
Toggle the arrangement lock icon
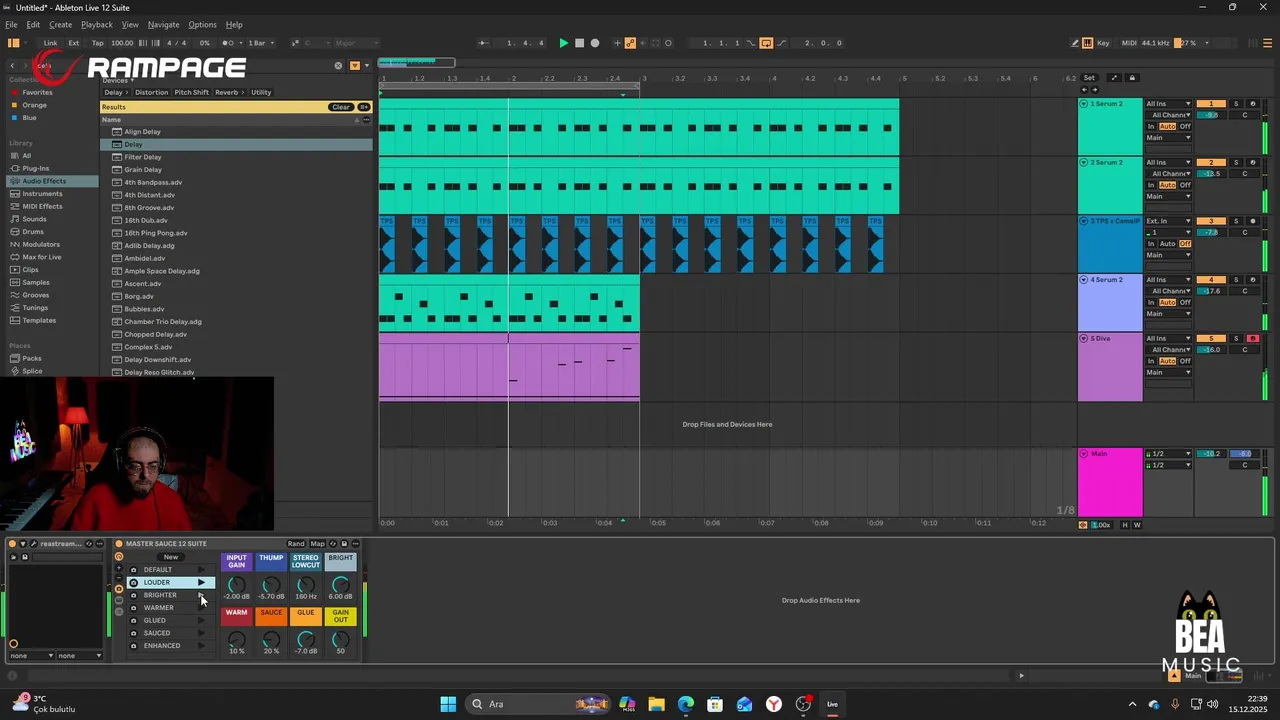tap(1132, 78)
